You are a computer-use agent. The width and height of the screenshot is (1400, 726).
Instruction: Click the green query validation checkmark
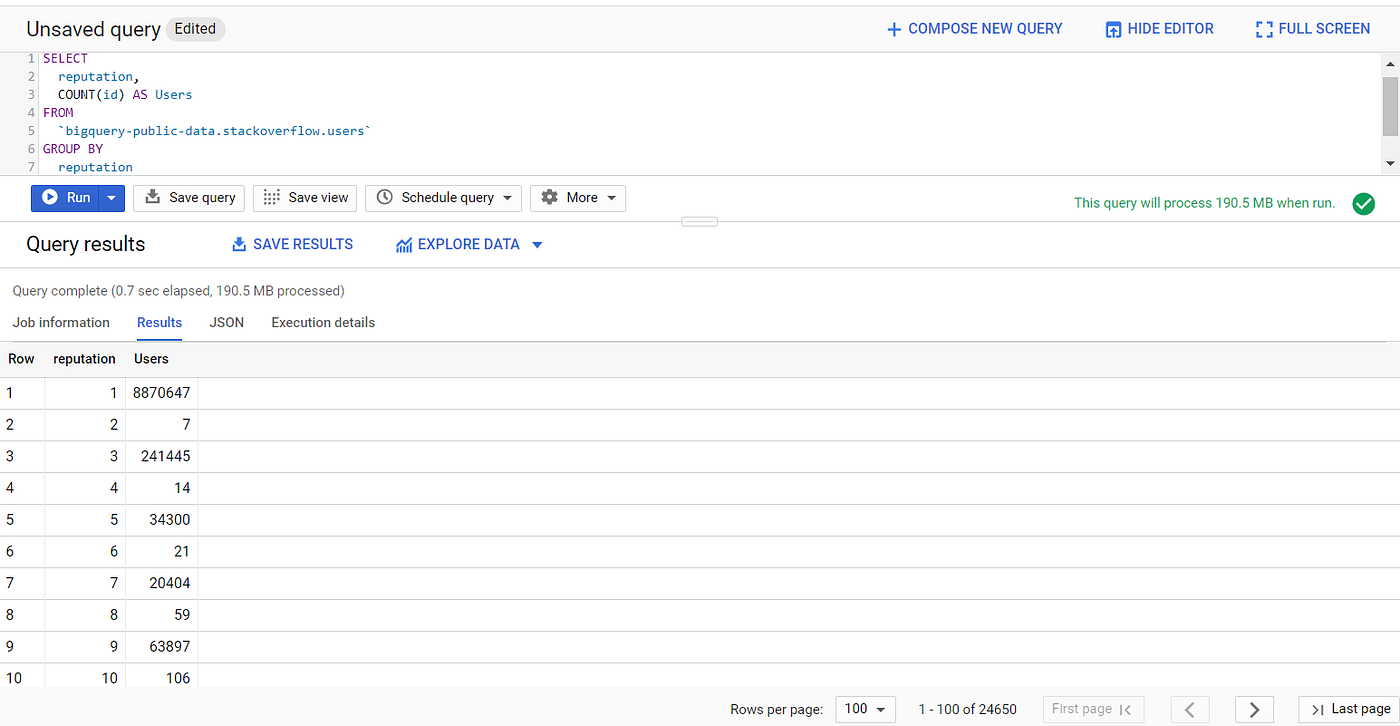tap(1363, 203)
